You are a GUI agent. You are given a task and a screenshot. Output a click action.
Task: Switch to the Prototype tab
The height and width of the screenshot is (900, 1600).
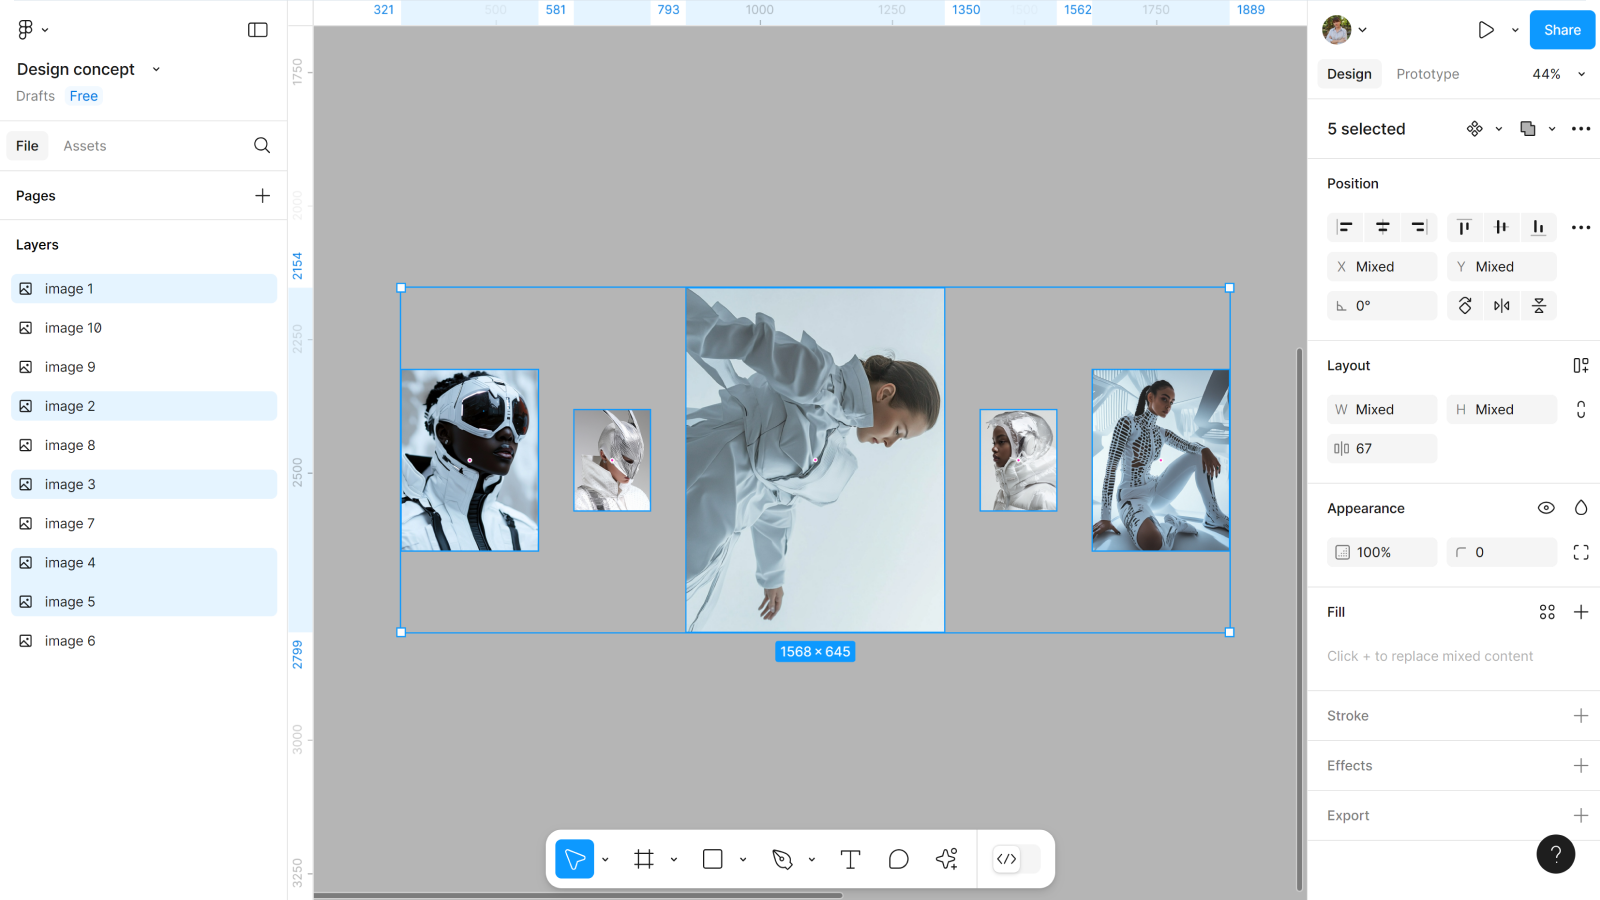[x=1427, y=74]
